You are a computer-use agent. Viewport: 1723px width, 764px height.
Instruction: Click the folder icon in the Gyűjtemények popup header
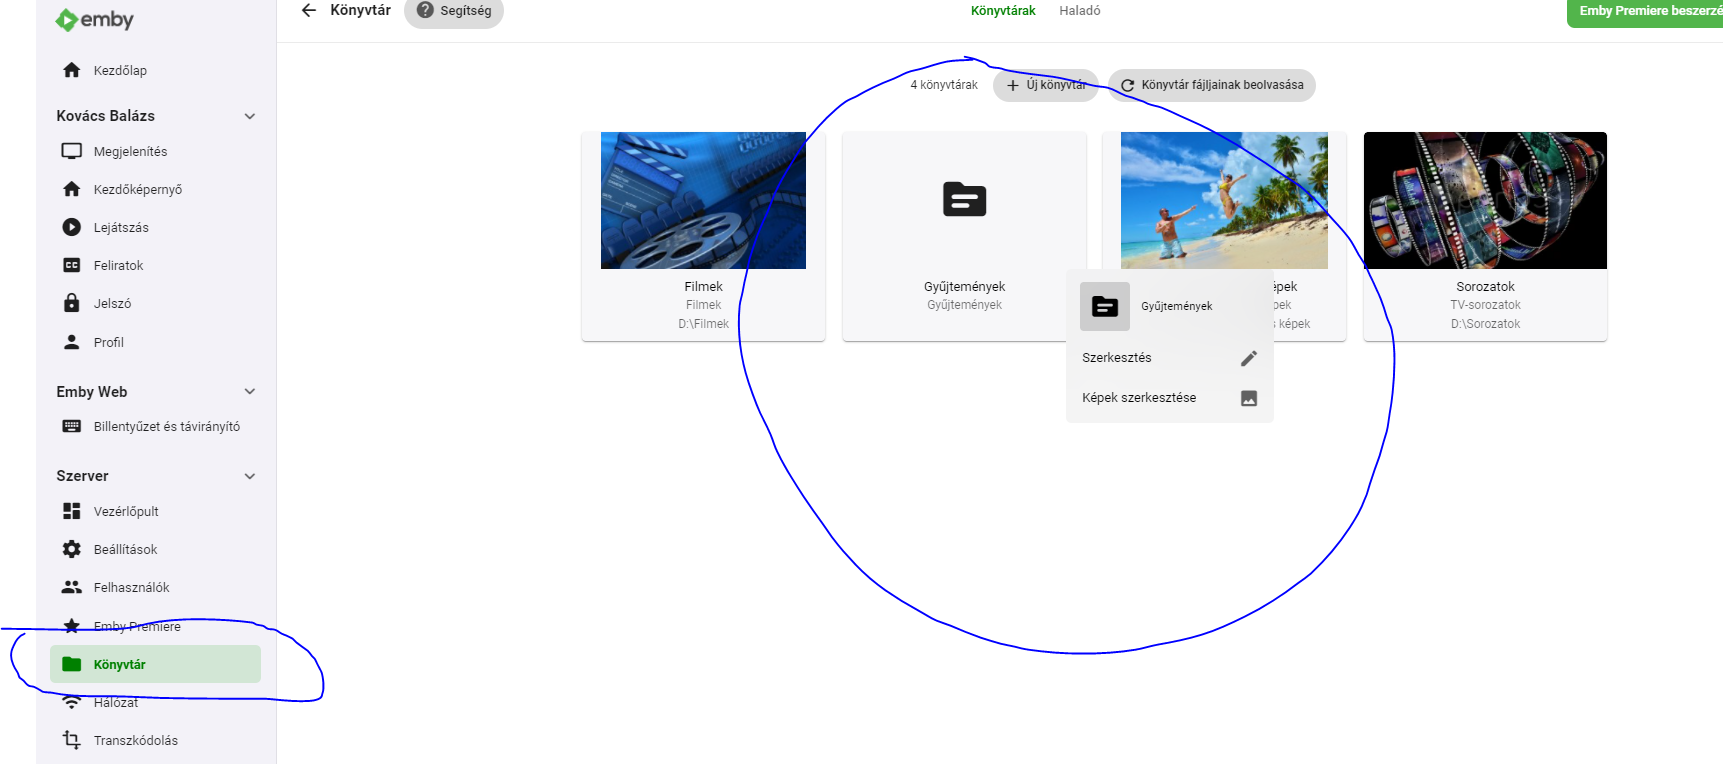pyautogui.click(x=1105, y=306)
